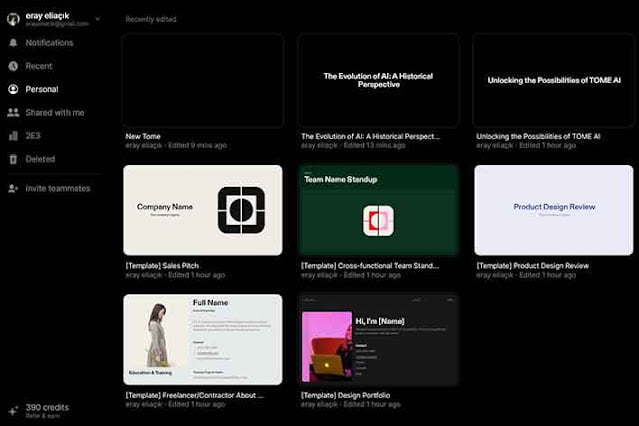Open the Design Portfolio template thumbnail

tap(379, 340)
